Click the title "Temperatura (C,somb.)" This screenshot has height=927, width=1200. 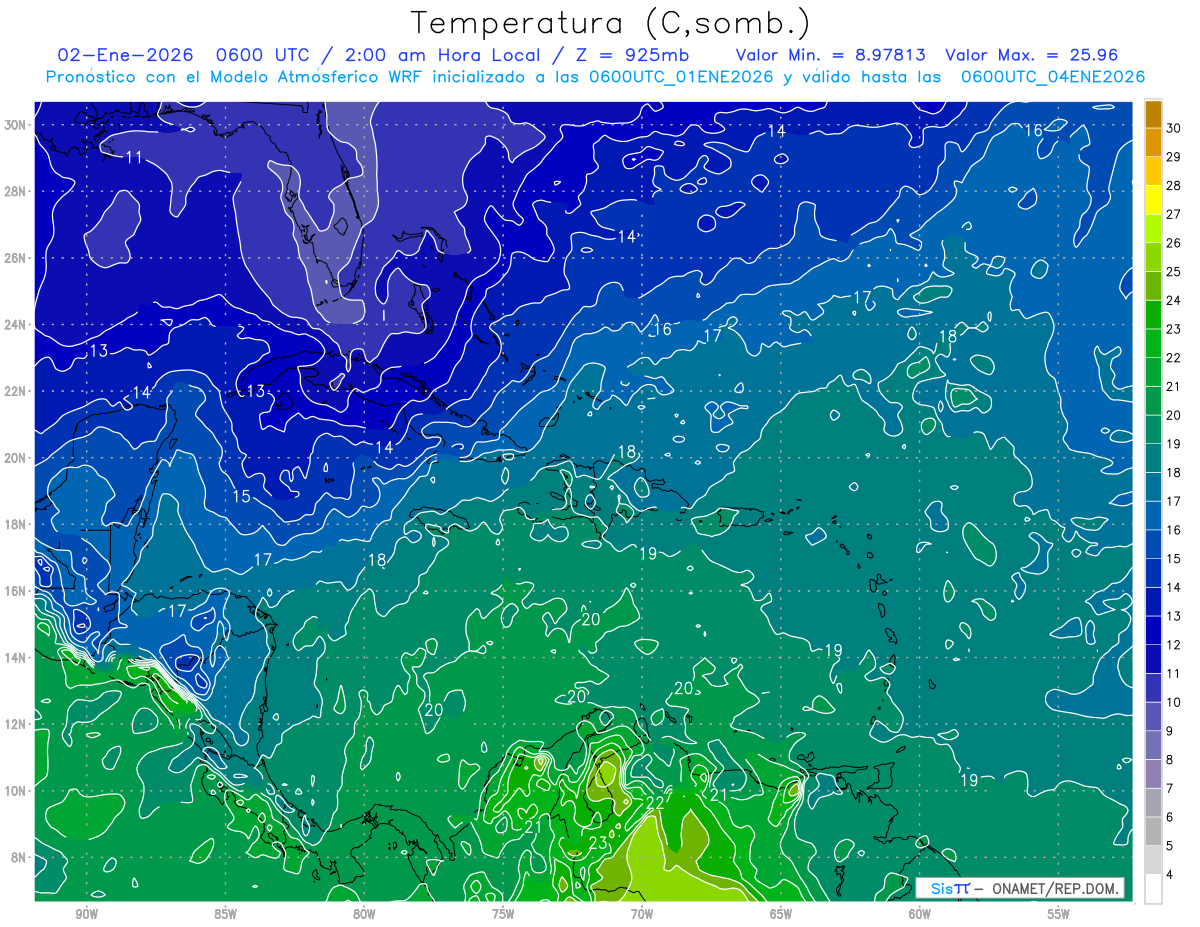tap(609, 23)
